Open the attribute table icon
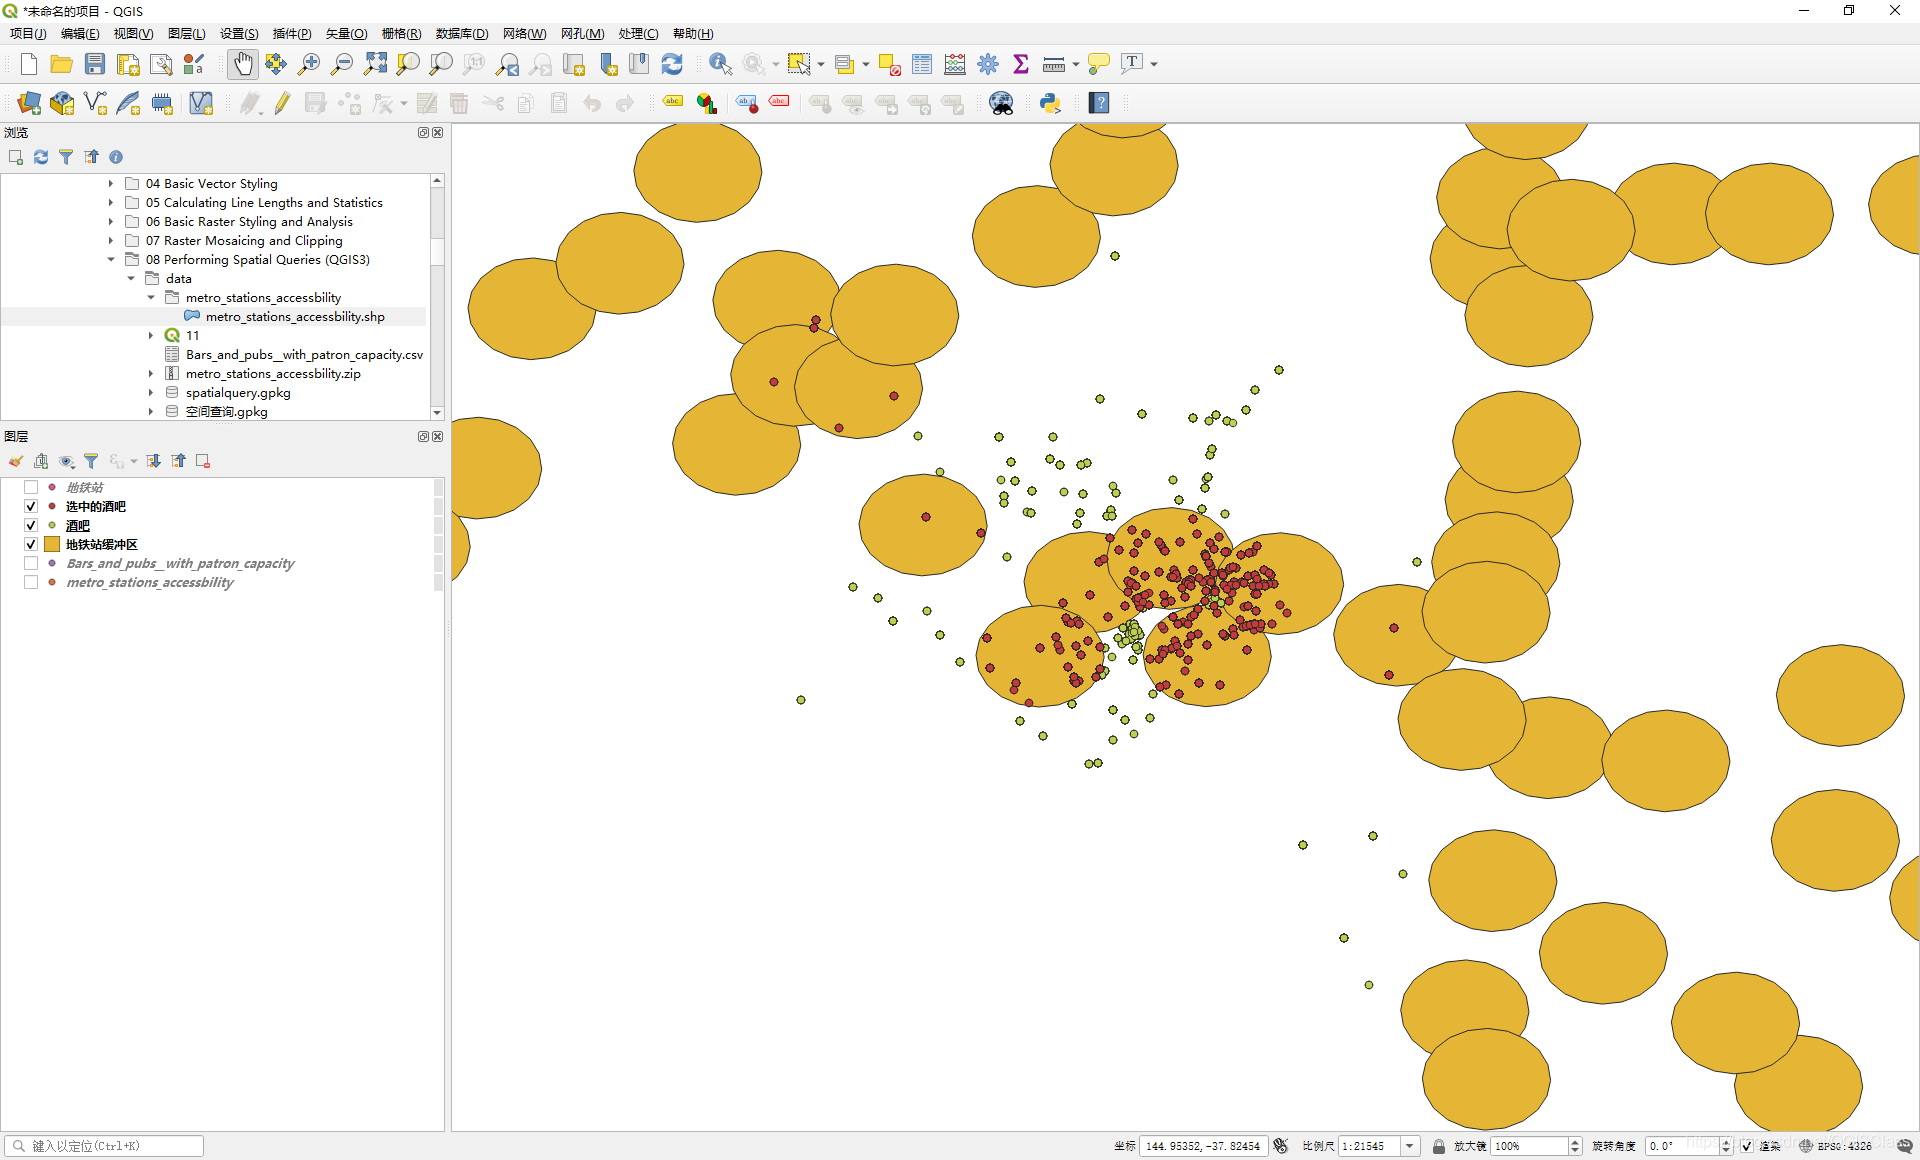 tap(922, 64)
